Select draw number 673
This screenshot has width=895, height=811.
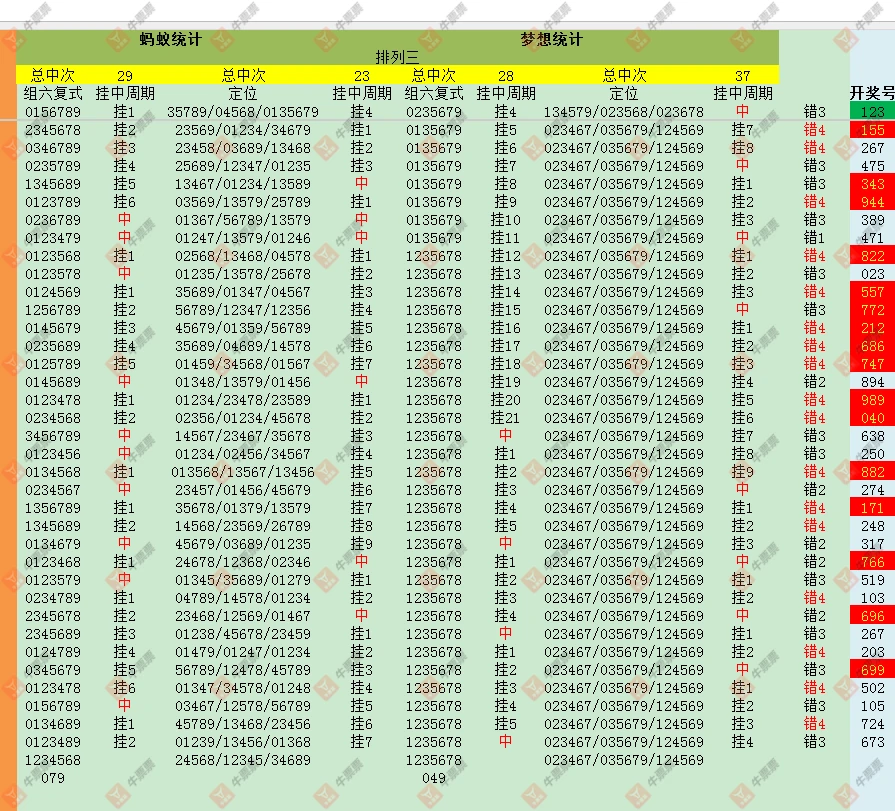tap(872, 742)
